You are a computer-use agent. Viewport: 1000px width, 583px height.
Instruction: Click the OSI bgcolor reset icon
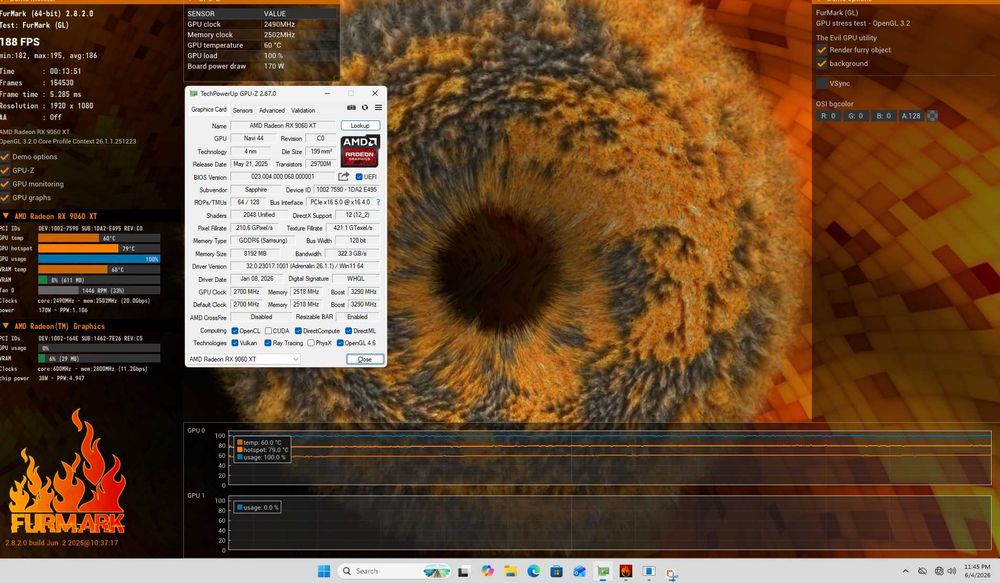[x=932, y=116]
